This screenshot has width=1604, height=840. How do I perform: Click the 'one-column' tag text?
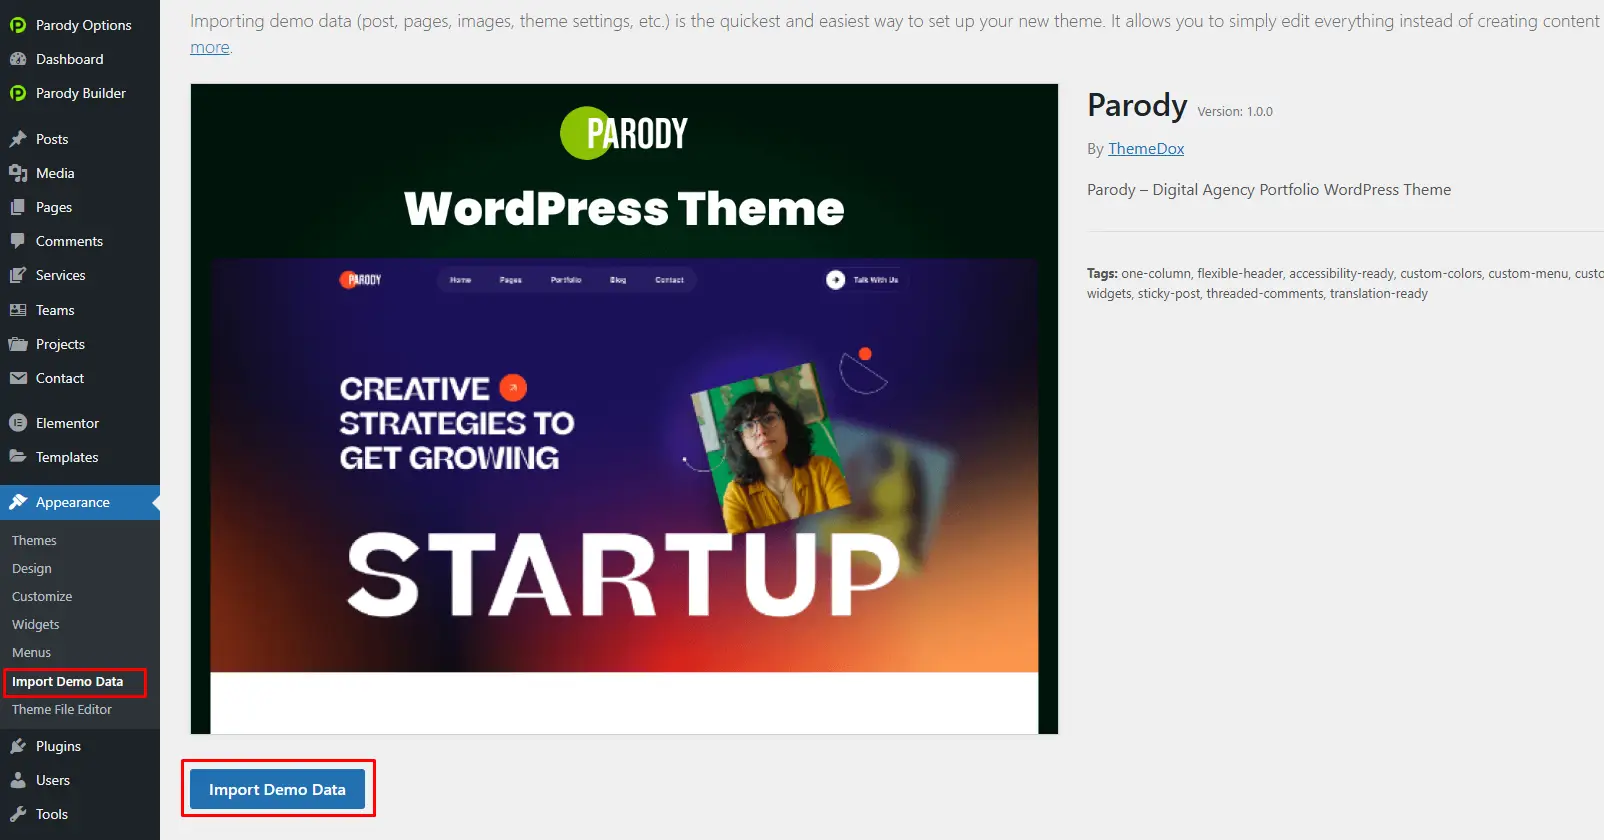pos(1156,274)
